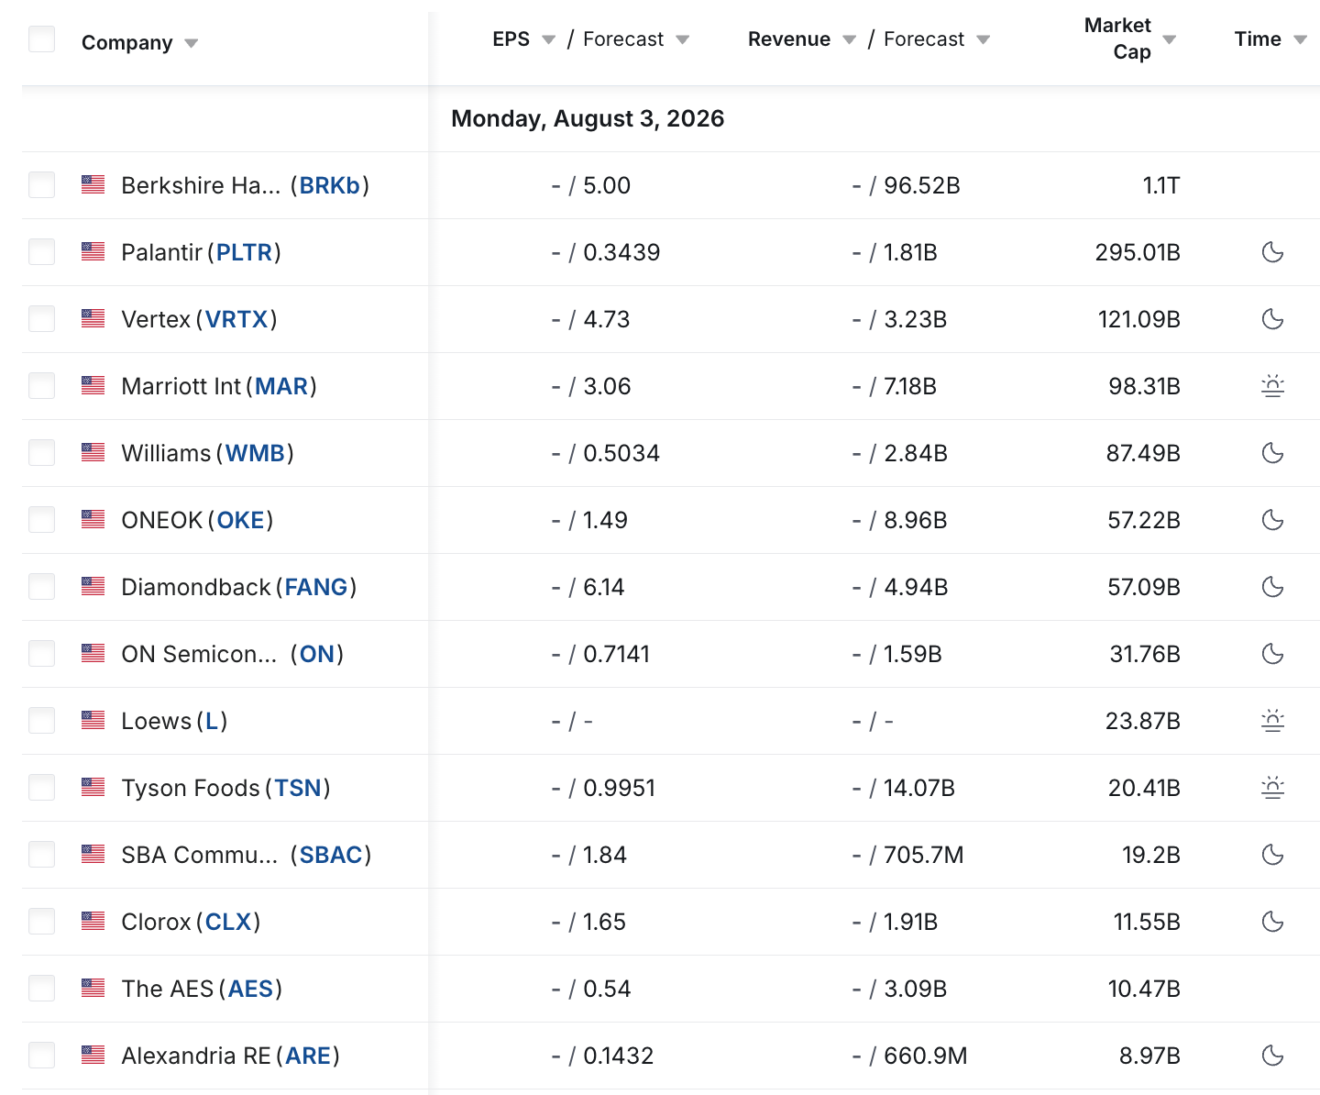Click the sunrise icon in Tyson Foods row

click(1272, 788)
